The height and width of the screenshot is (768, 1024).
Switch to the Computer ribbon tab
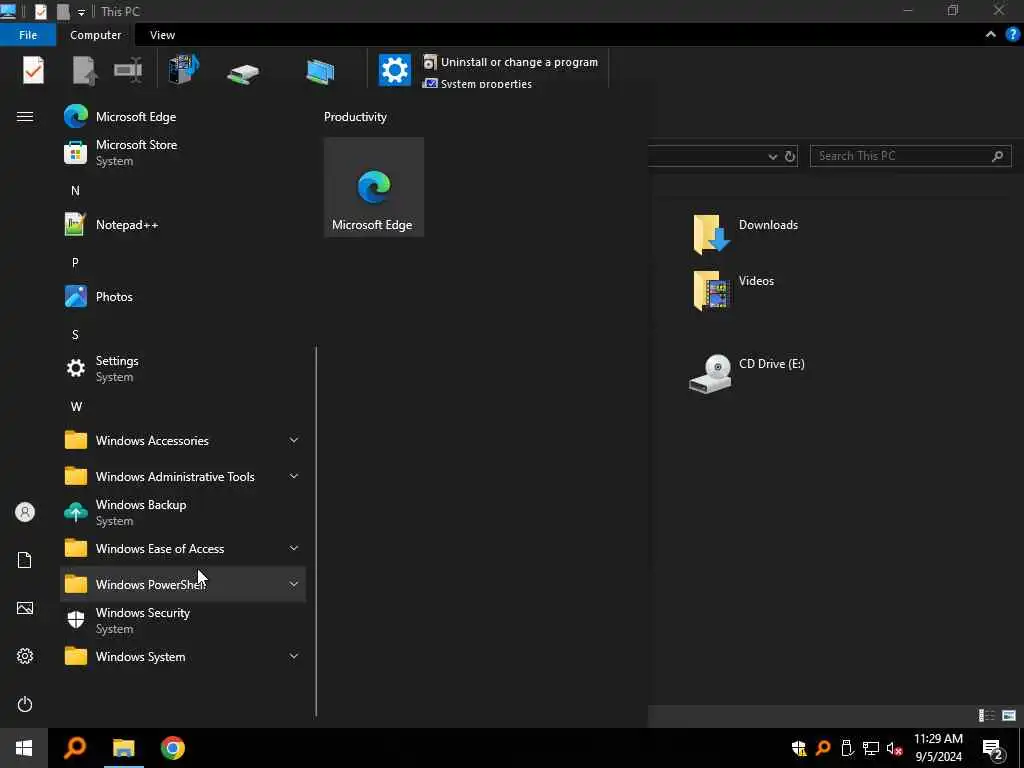(95, 35)
